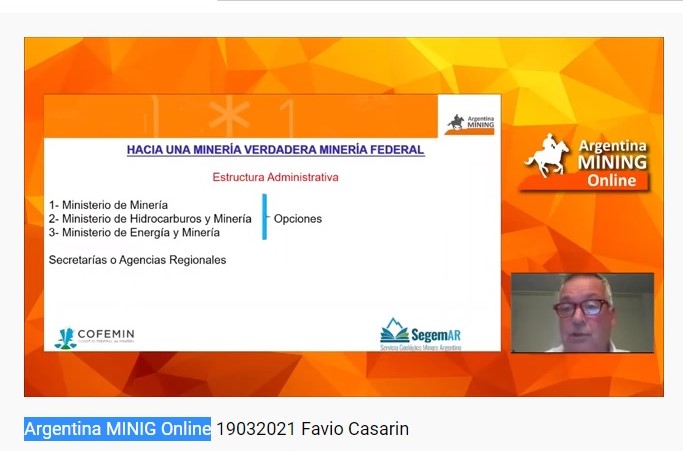Image resolution: width=683 pixels, height=451 pixels.
Task: Click the '1- Ministerio de Minería' line
Action: [x=108, y=205]
